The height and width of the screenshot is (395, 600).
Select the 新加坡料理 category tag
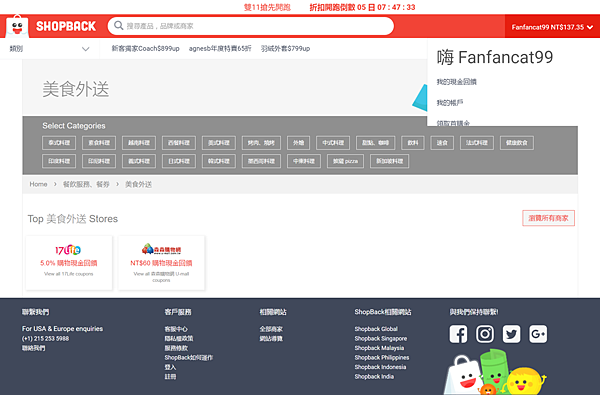(390, 161)
